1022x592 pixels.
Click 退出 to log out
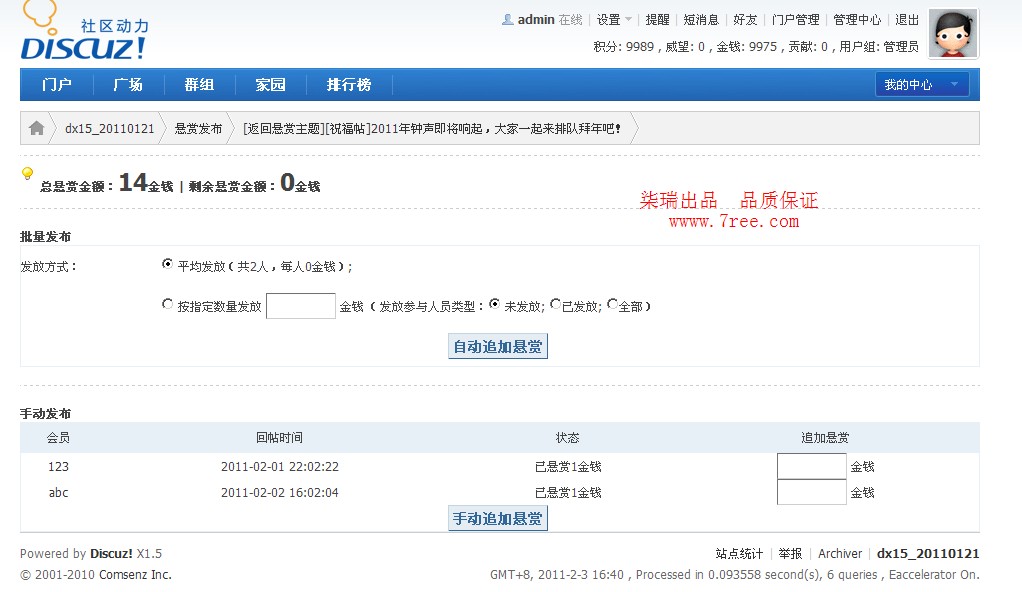click(x=907, y=20)
